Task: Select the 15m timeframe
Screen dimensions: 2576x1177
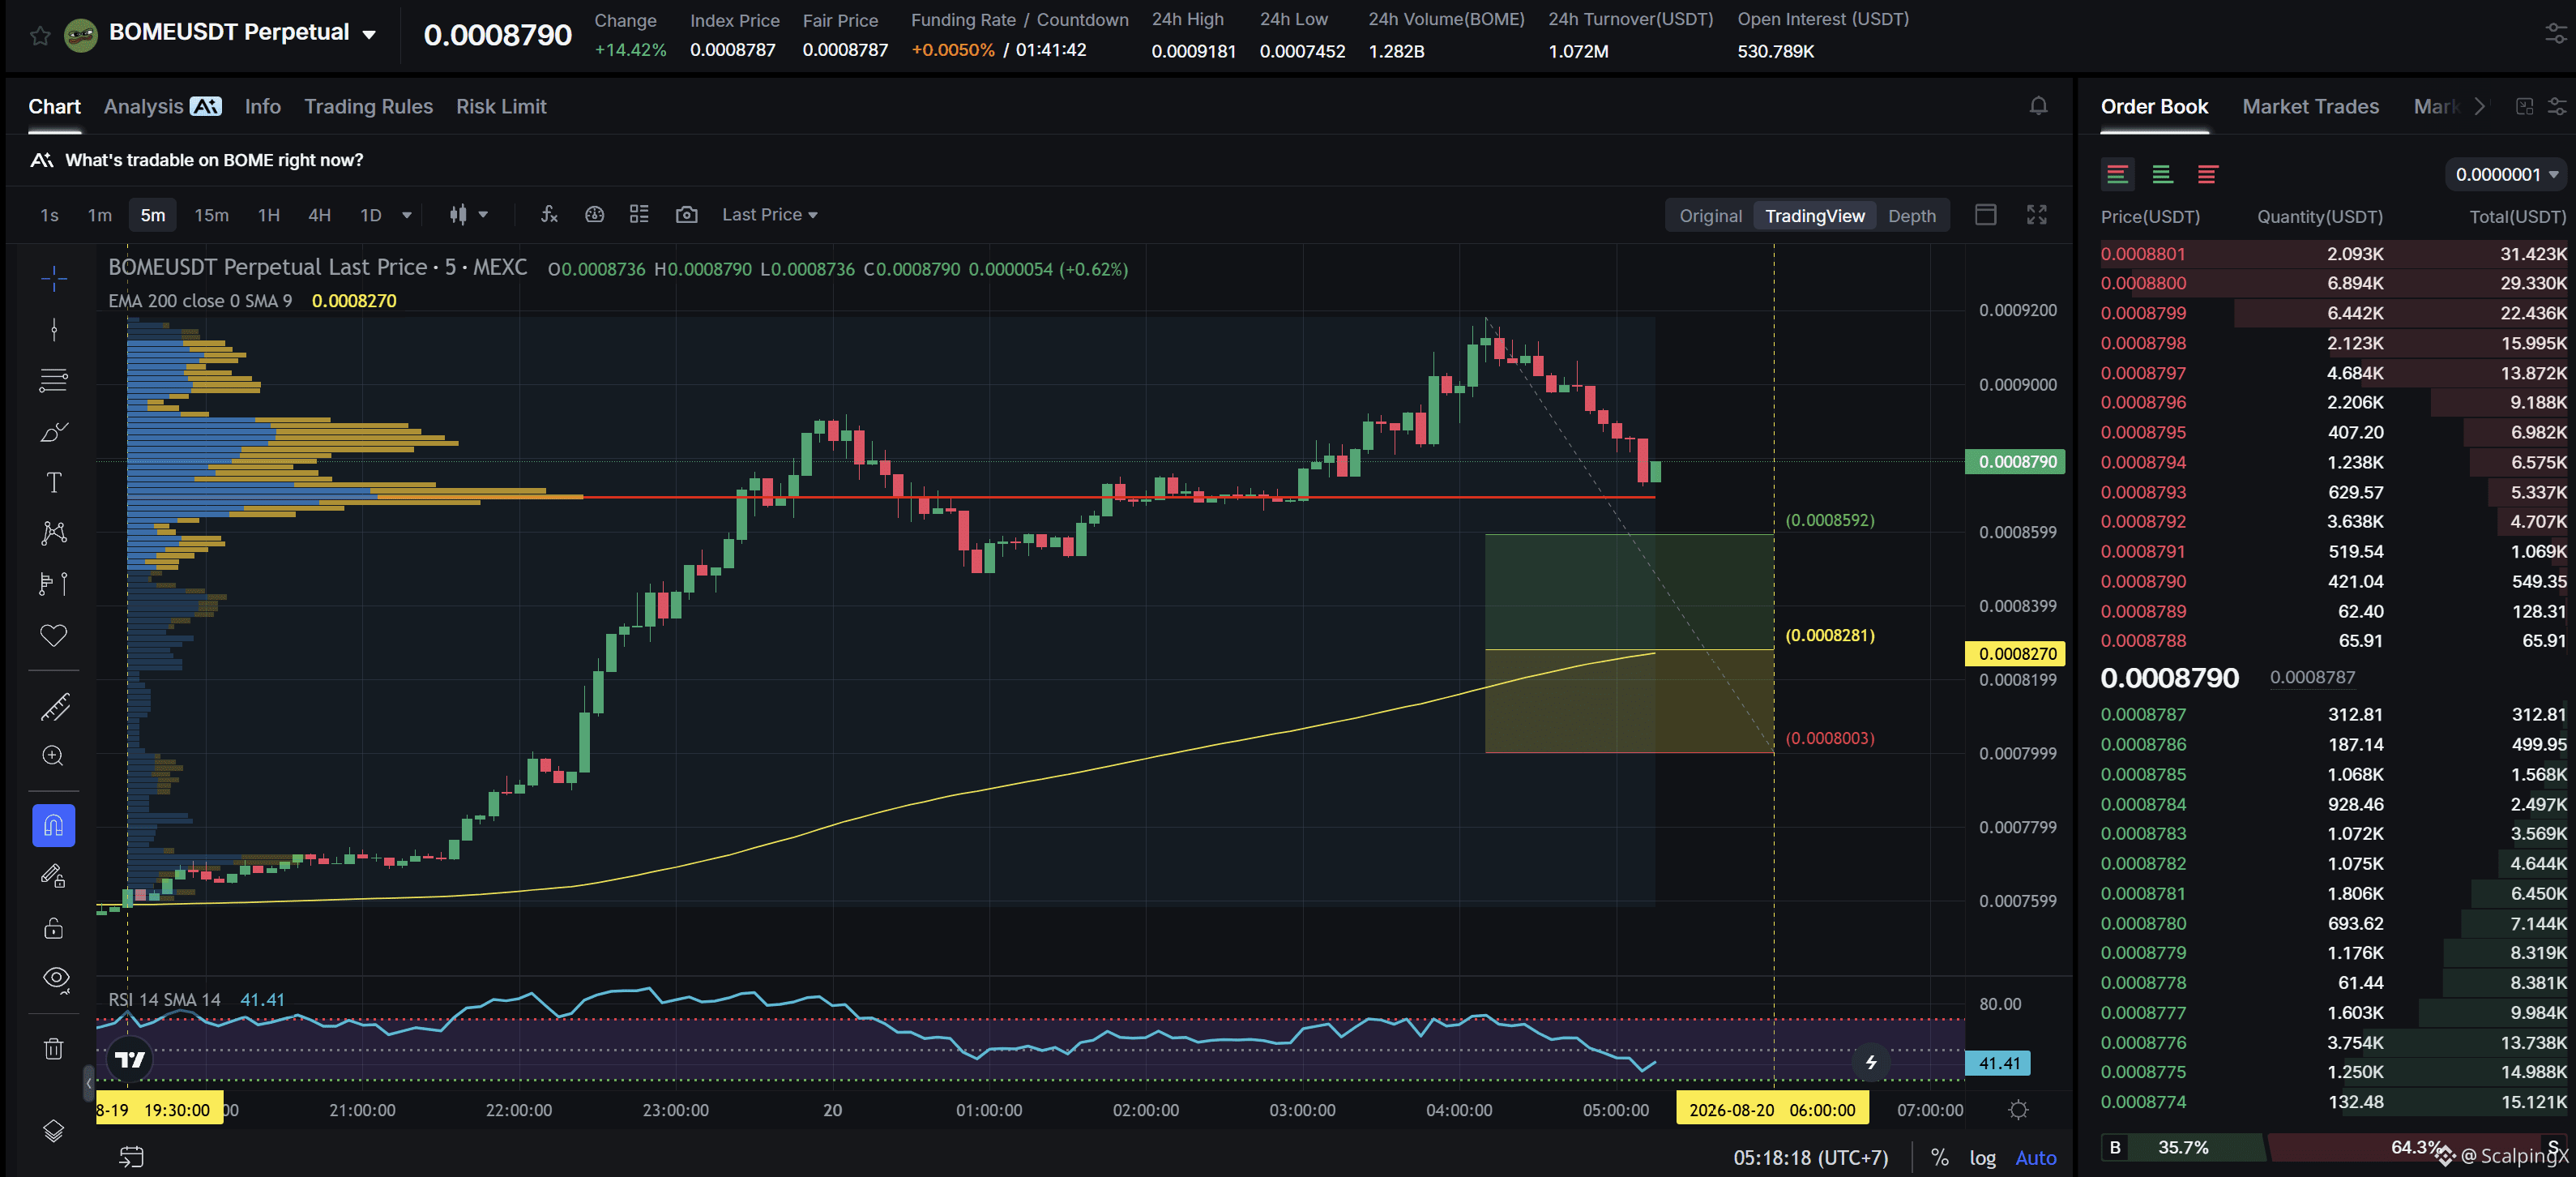Action: click(211, 215)
